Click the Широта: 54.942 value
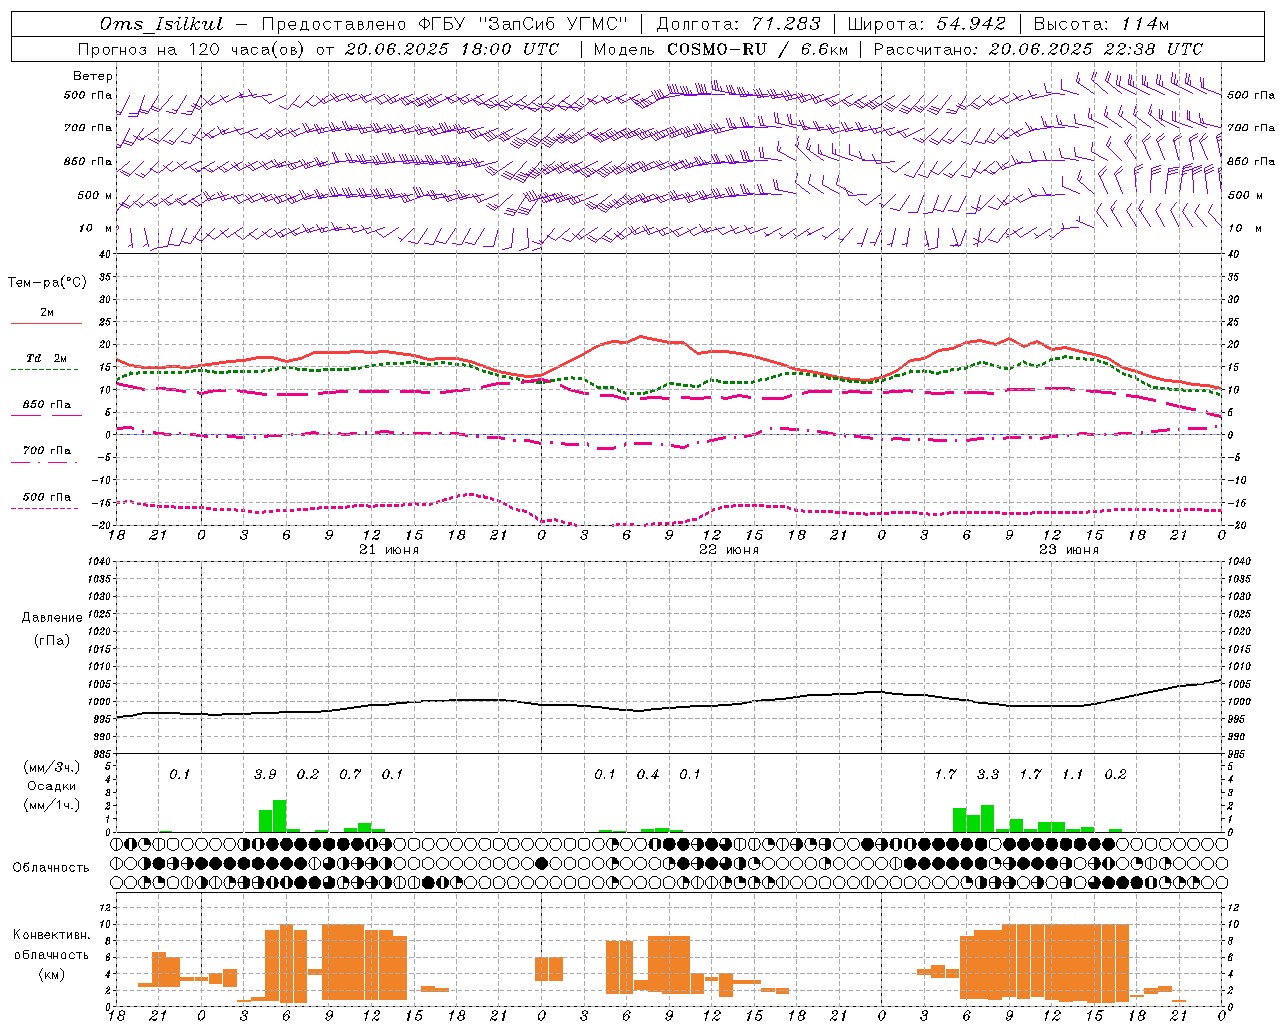 pyautogui.click(x=927, y=24)
